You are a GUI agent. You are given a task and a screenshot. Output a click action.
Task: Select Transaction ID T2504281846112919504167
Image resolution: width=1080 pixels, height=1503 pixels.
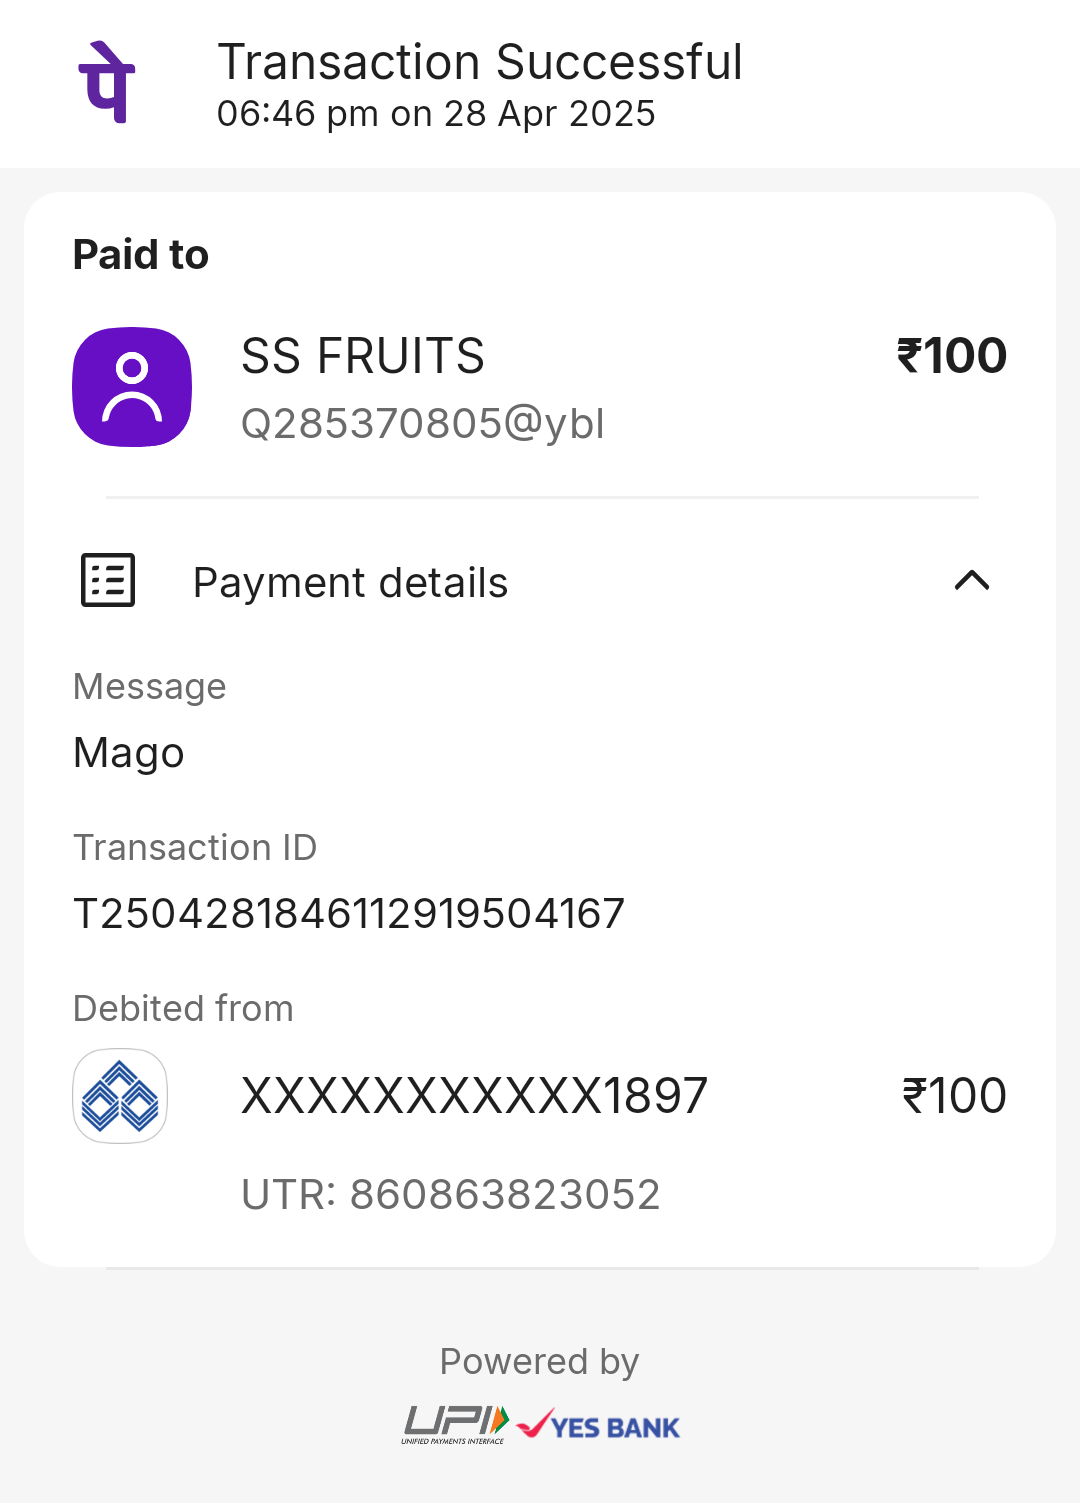coord(349,913)
